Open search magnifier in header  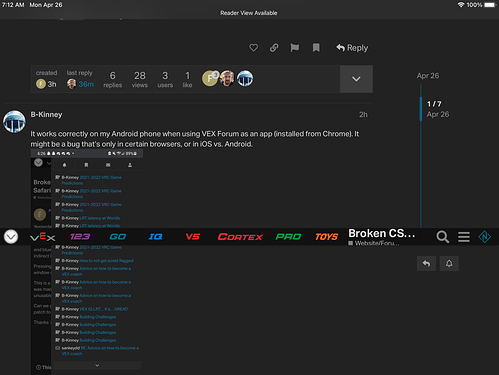pos(443,237)
